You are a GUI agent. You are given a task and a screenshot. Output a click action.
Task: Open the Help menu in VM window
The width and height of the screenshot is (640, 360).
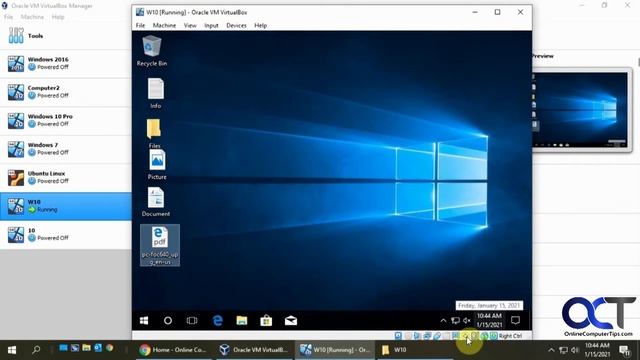tap(260, 25)
